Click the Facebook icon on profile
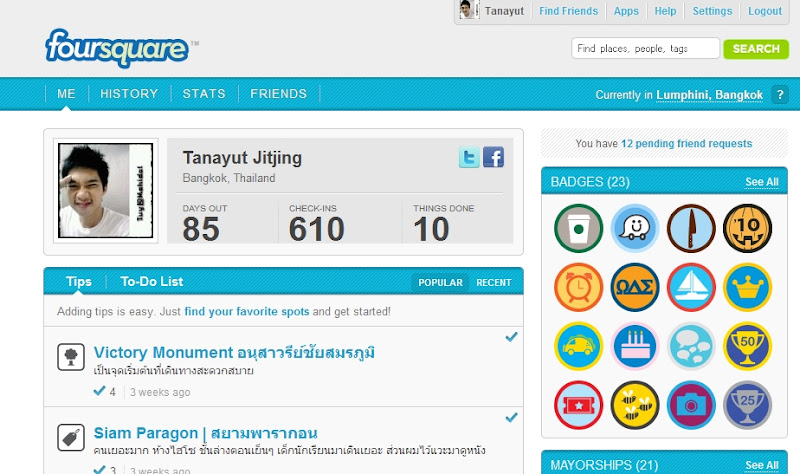This screenshot has width=800, height=474. 493,157
